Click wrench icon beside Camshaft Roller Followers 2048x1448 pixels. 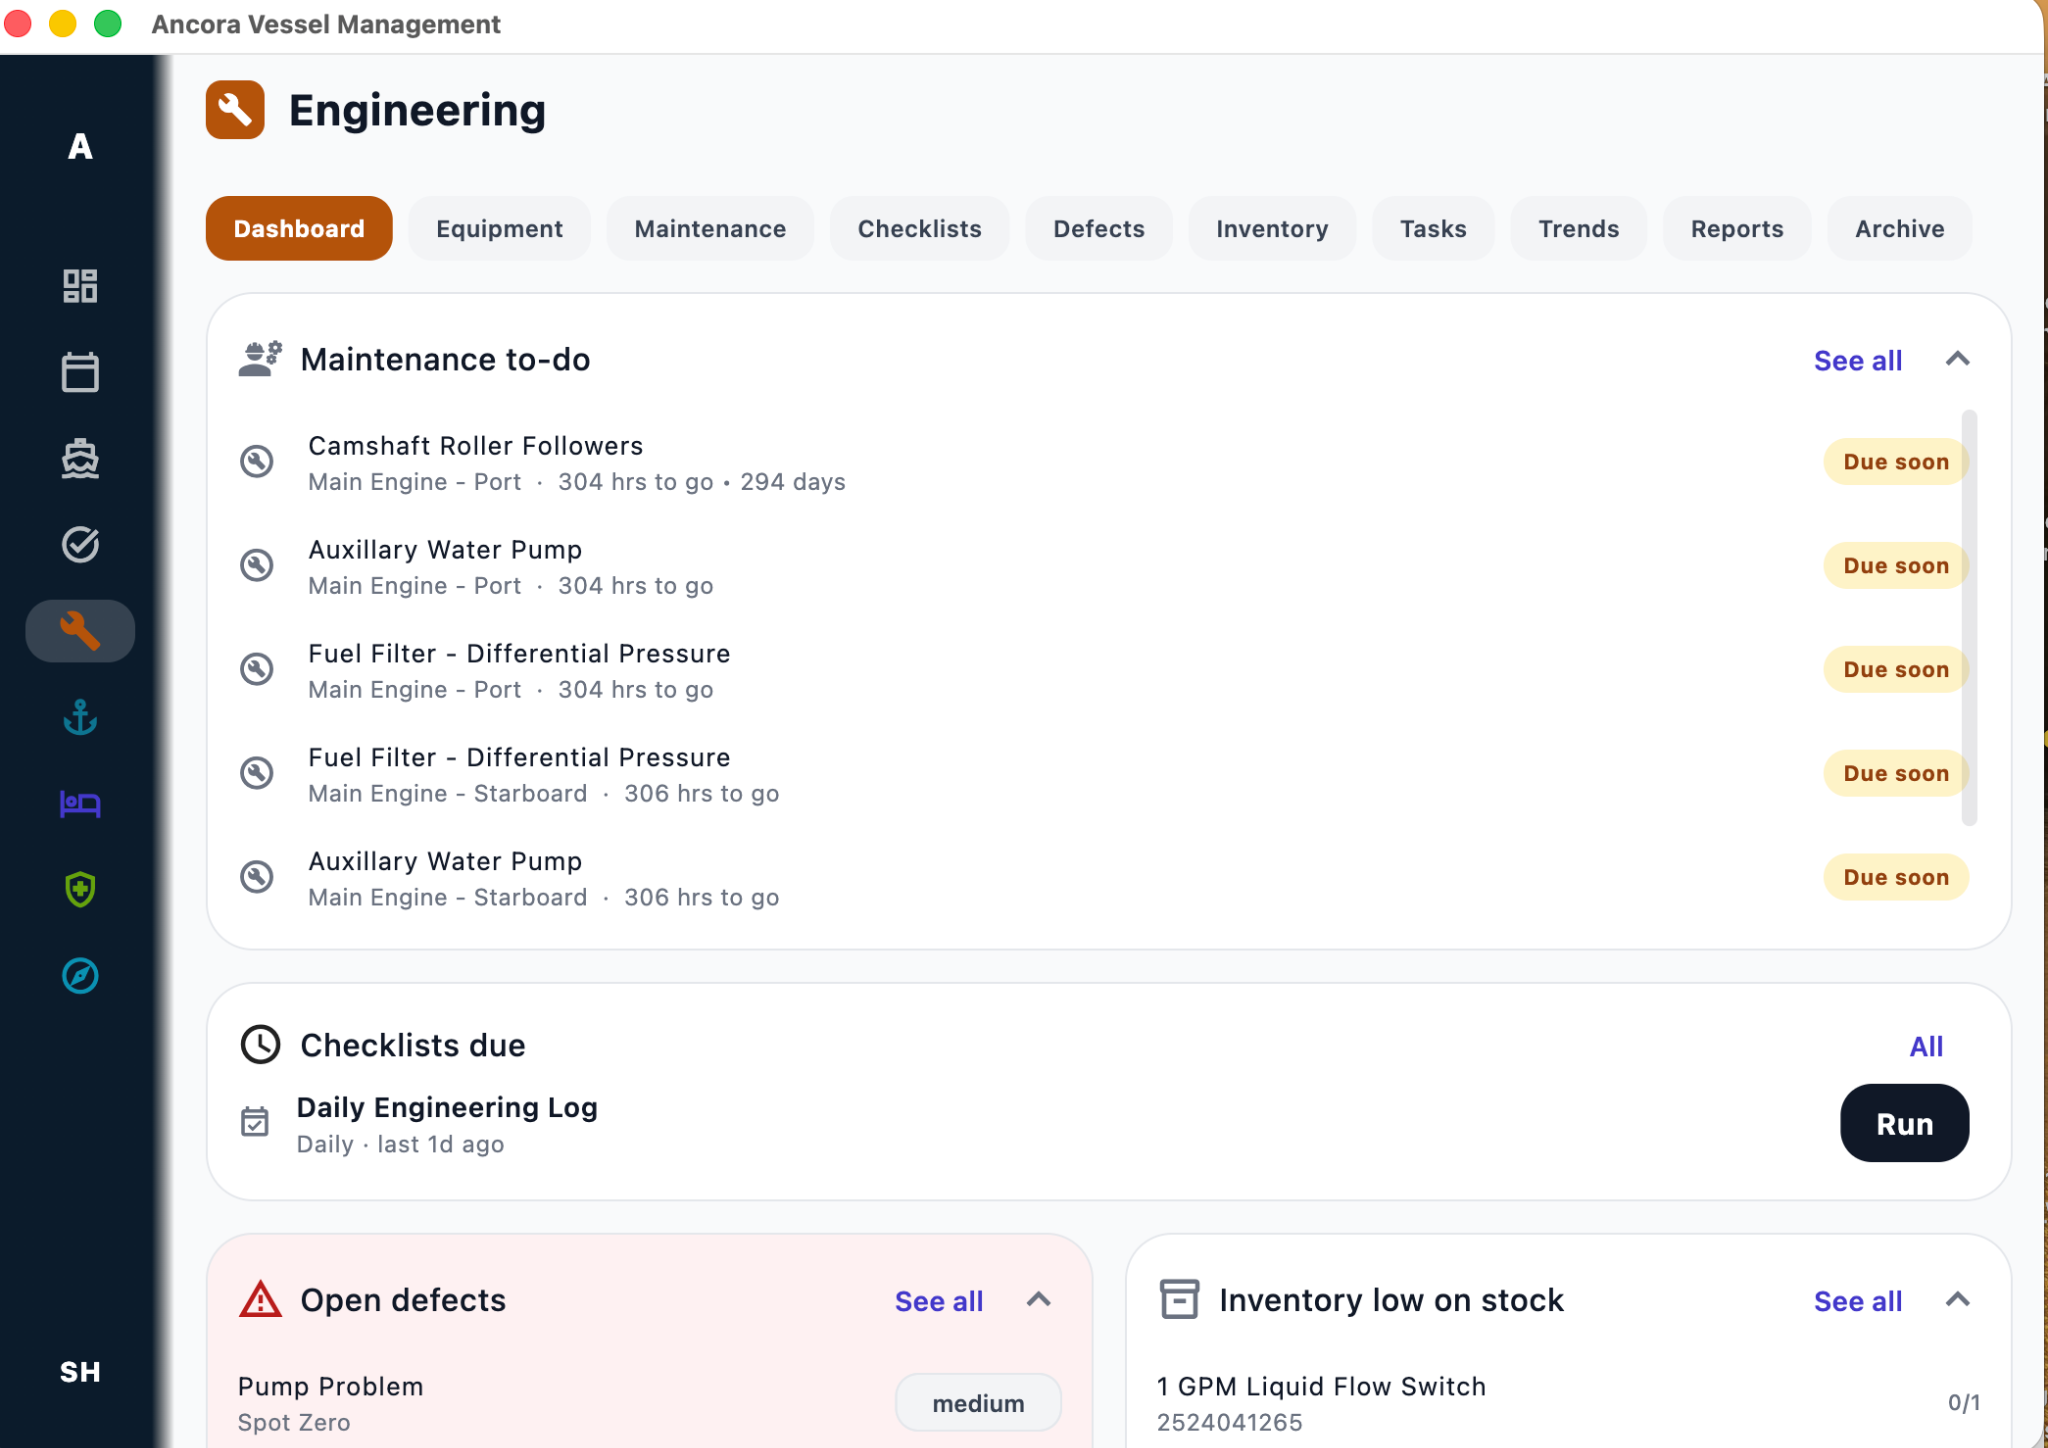(x=257, y=461)
